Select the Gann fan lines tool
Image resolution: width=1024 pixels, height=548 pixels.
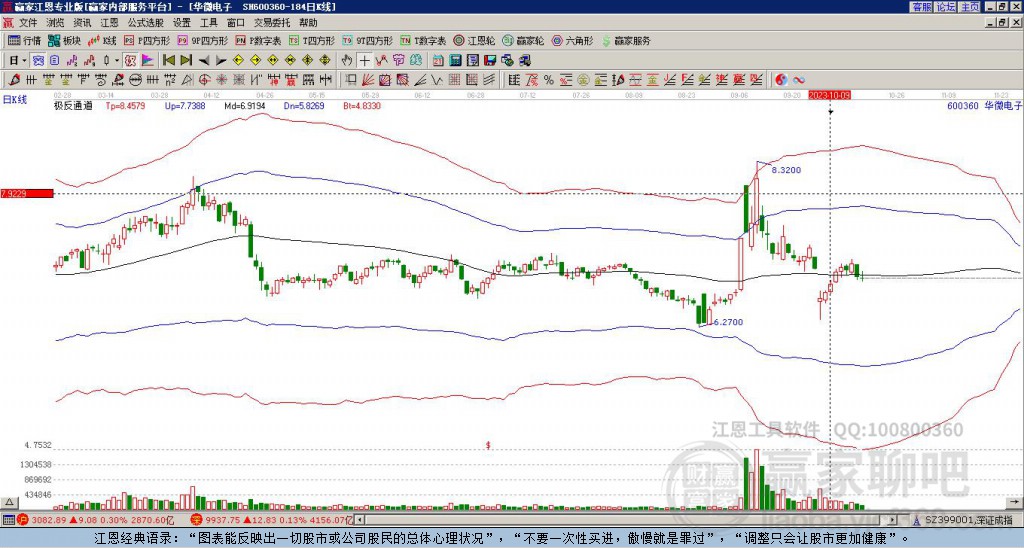pyautogui.click(x=368, y=80)
